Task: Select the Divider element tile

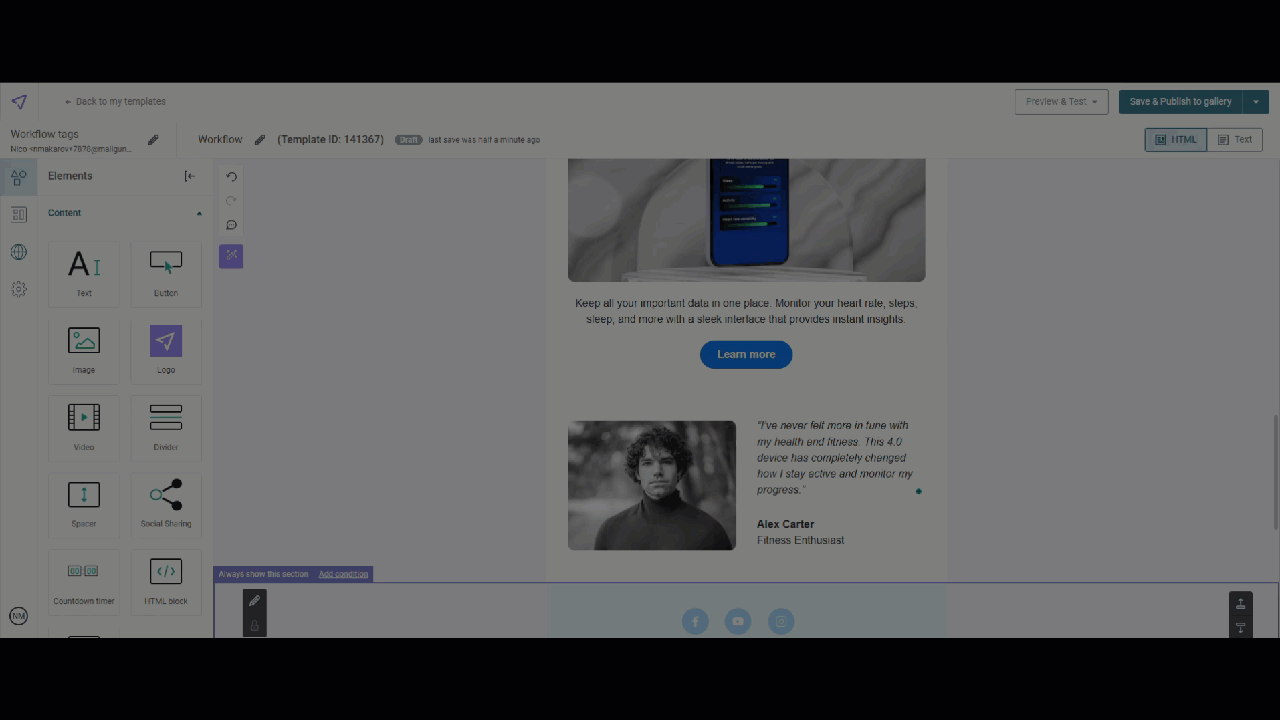Action: click(x=166, y=427)
